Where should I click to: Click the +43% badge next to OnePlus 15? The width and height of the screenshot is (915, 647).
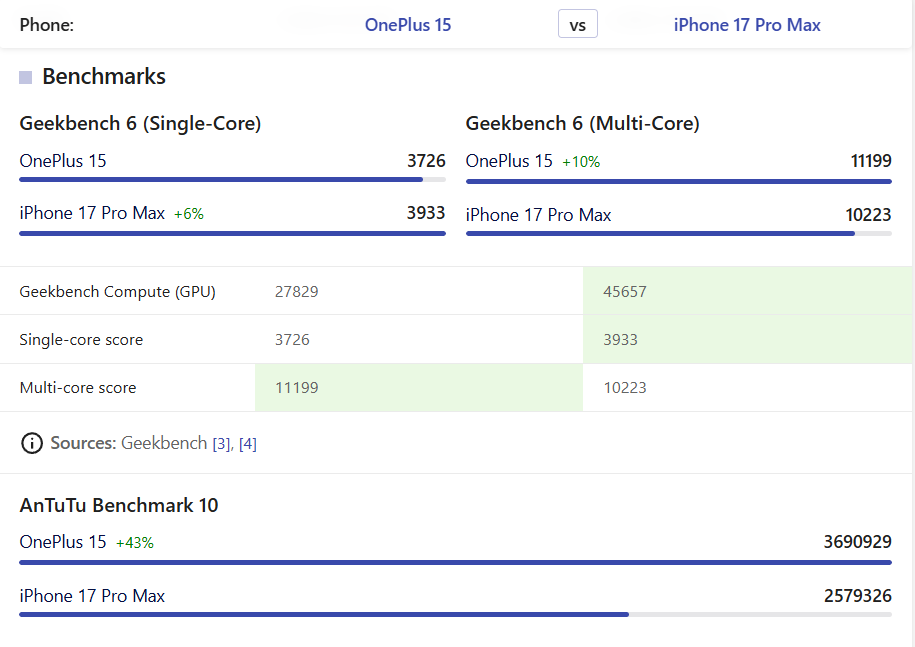pyautogui.click(x=135, y=543)
